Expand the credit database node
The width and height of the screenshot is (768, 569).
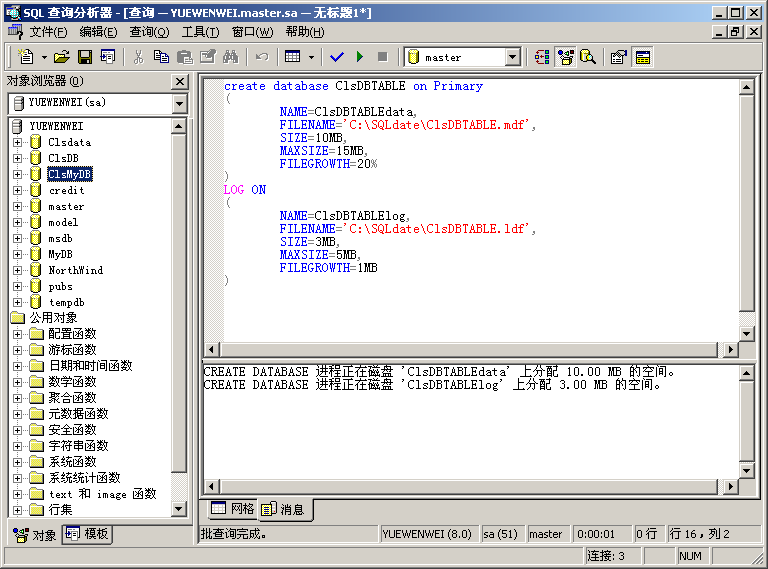point(18,190)
